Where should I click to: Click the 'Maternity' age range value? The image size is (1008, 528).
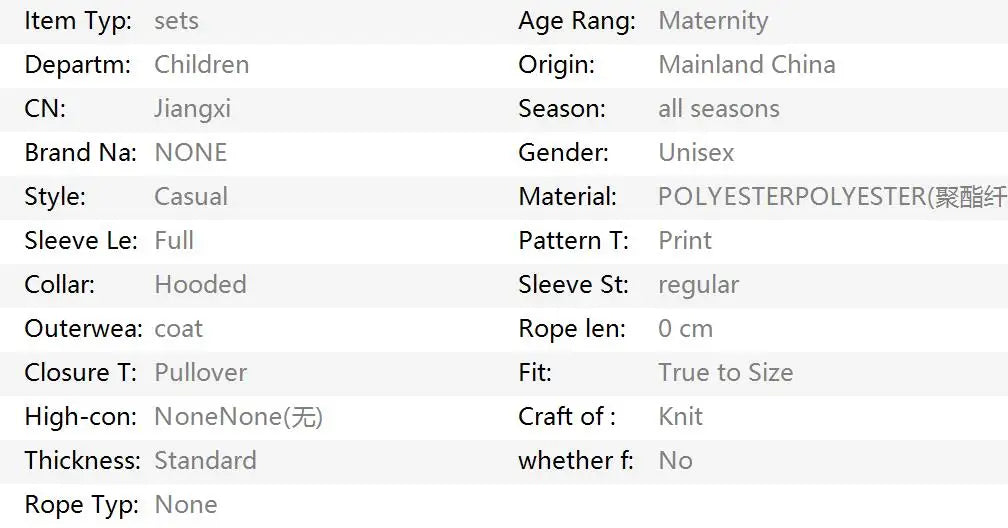tap(713, 21)
